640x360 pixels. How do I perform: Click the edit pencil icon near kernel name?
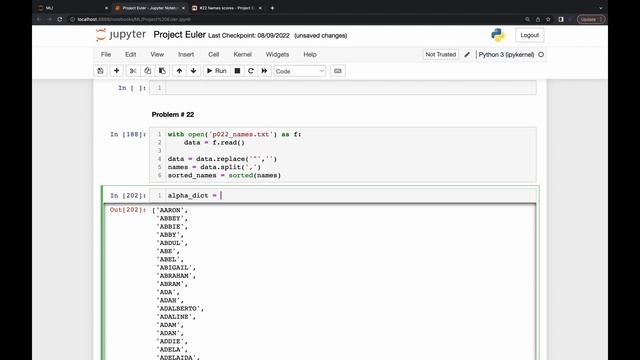click(x=467, y=54)
